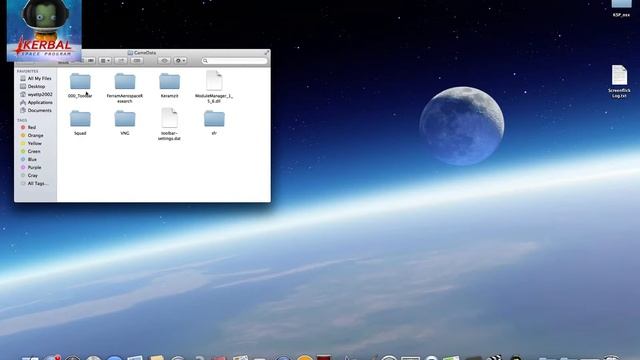Select the ModuleManager dll file
This screenshot has width=640, height=360.
click(214, 80)
